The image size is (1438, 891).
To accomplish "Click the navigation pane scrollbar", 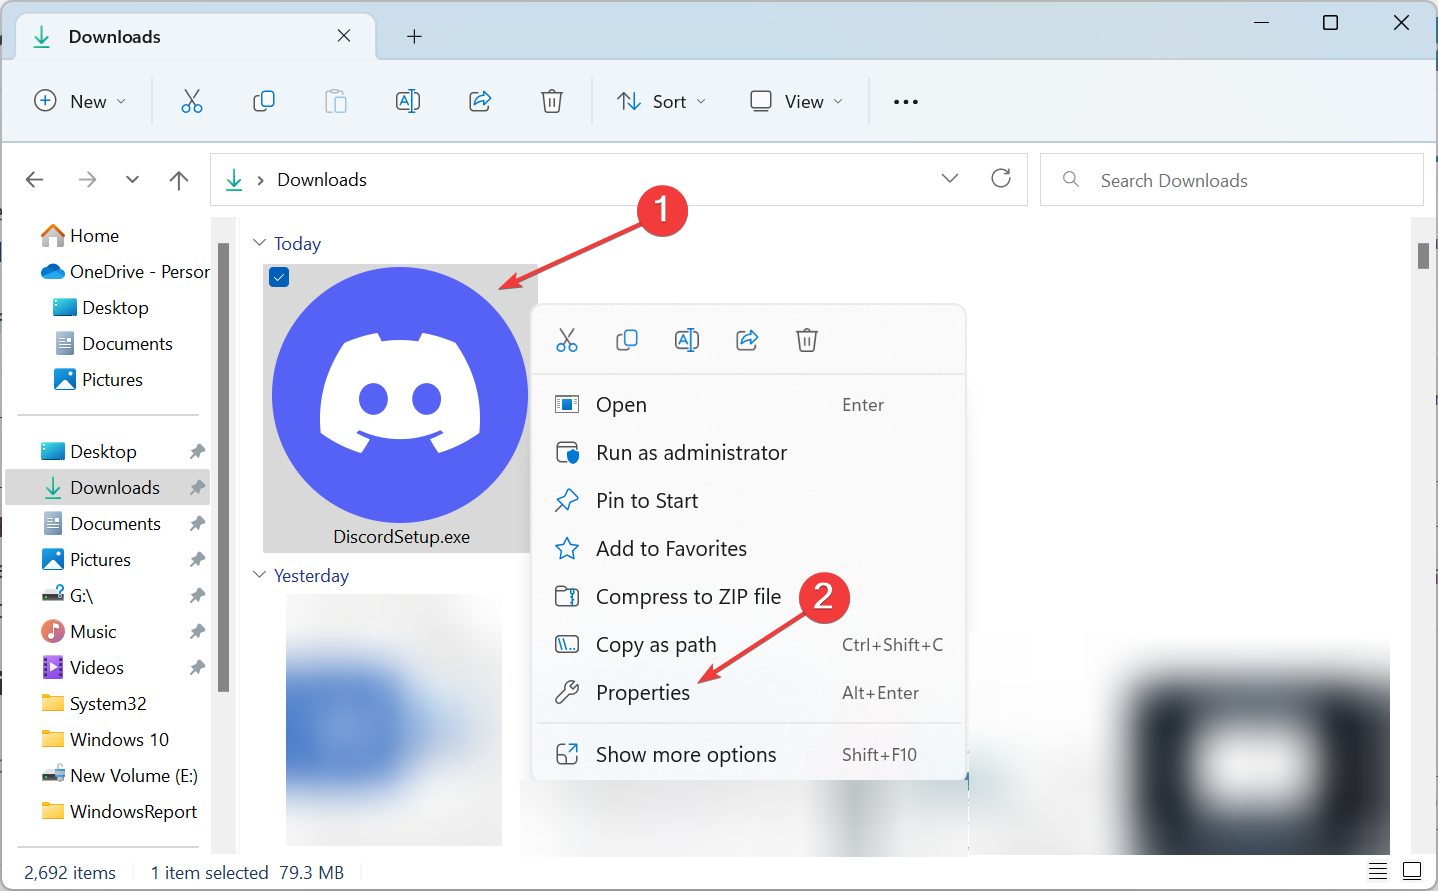I will 224,467.
